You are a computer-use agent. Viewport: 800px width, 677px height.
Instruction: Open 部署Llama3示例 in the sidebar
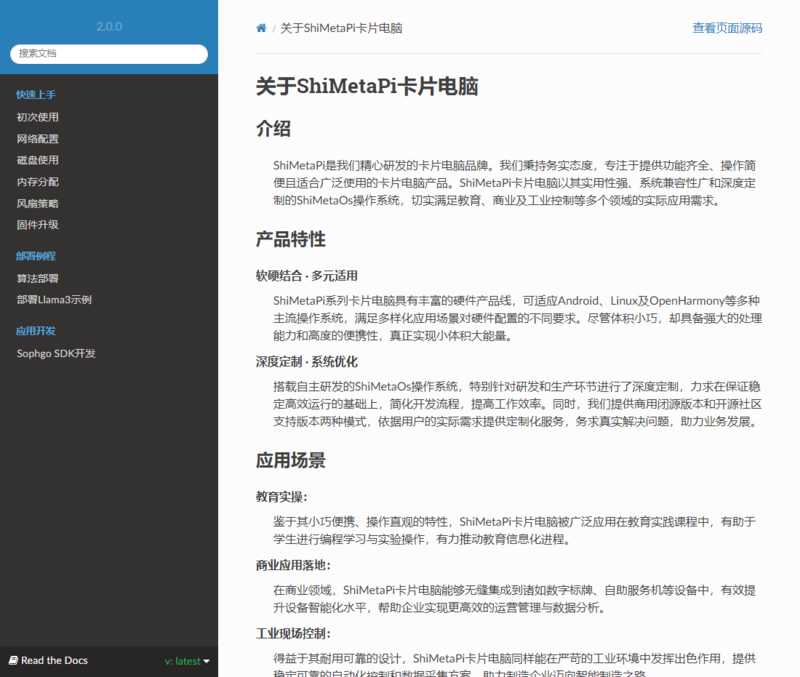pos(54,300)
